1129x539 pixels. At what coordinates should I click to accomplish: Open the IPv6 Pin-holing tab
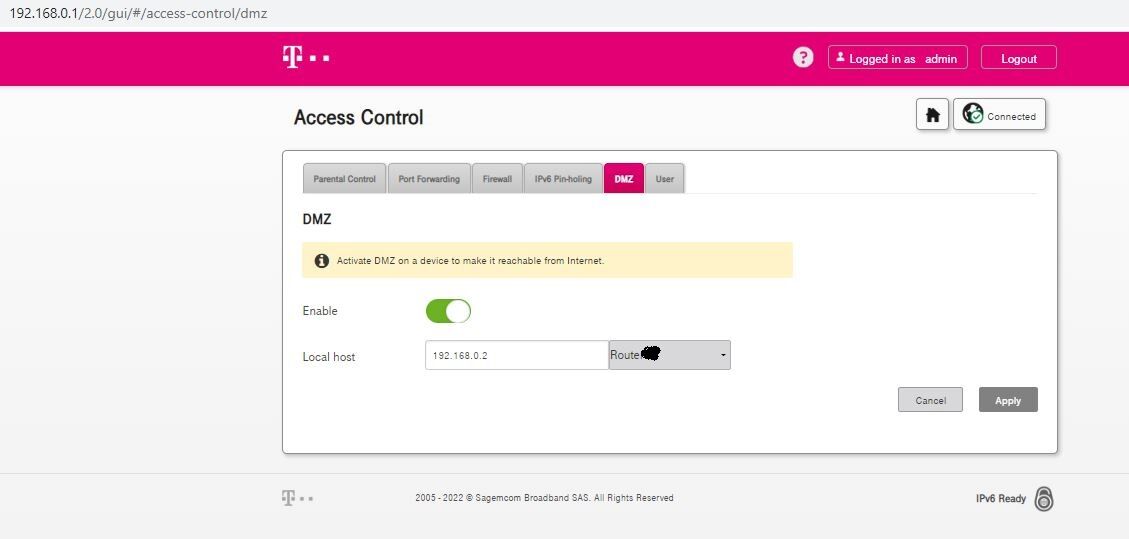pyautogui.click(x=563, y=178)
